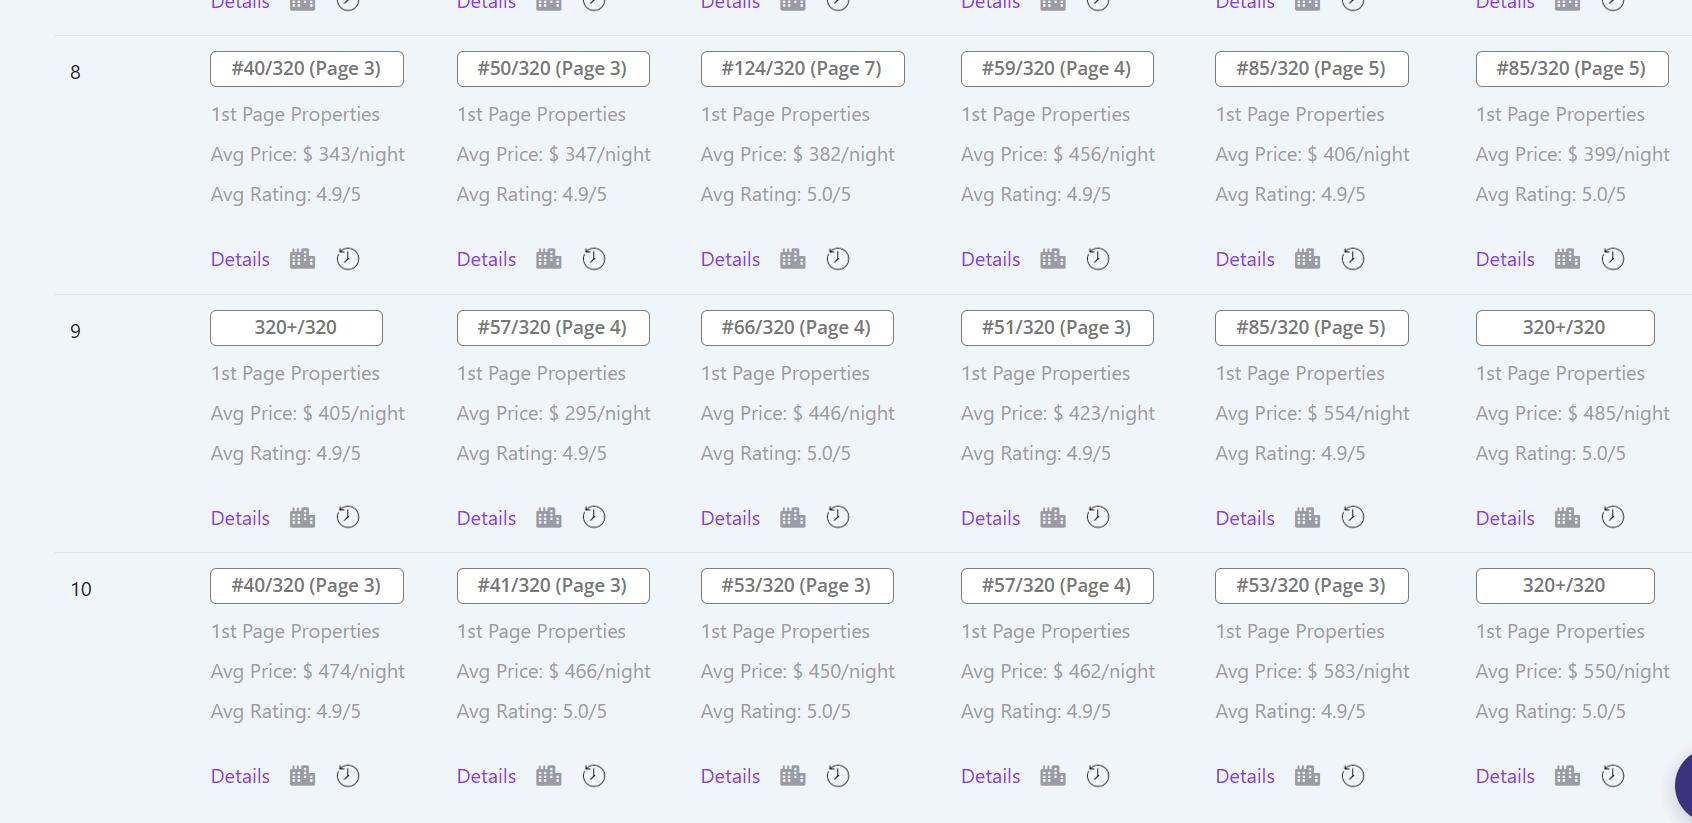The height and width of the screenshot is (823, 1692).
Task: Select the #59/320 (Page 4) rank button
Action: coord(1057,69)
